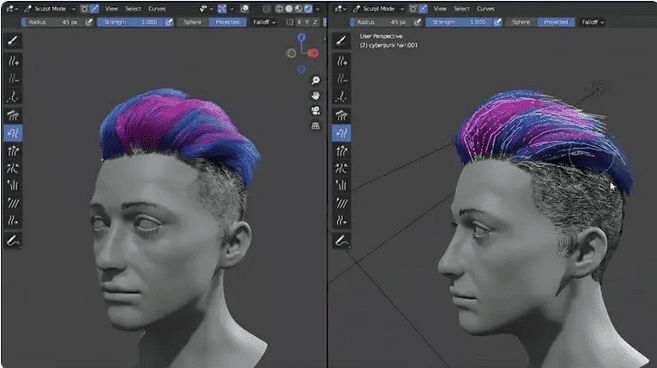
Task: Open Sculpt Mode dropdown in left viewport
Action: coord(50,9)
